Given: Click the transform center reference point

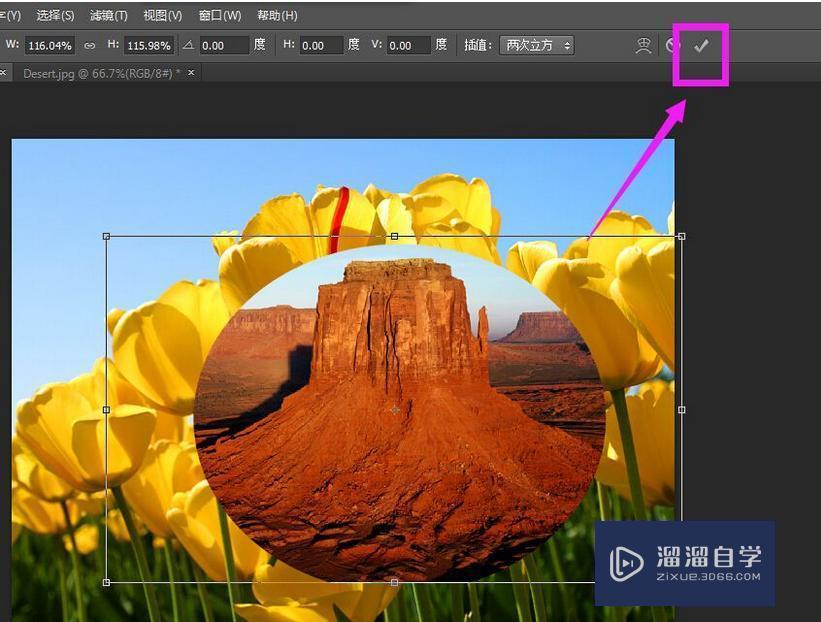Looking at the screenshot, I should pyautogui.click(x=395, y=410).
